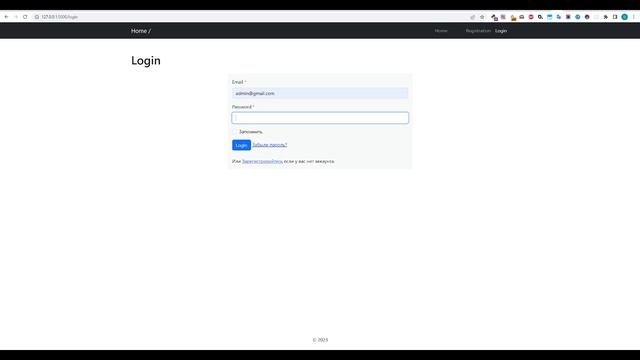Focus the Email field with admin@gmail.com
The image size is (640, 360).
point(320,93)
